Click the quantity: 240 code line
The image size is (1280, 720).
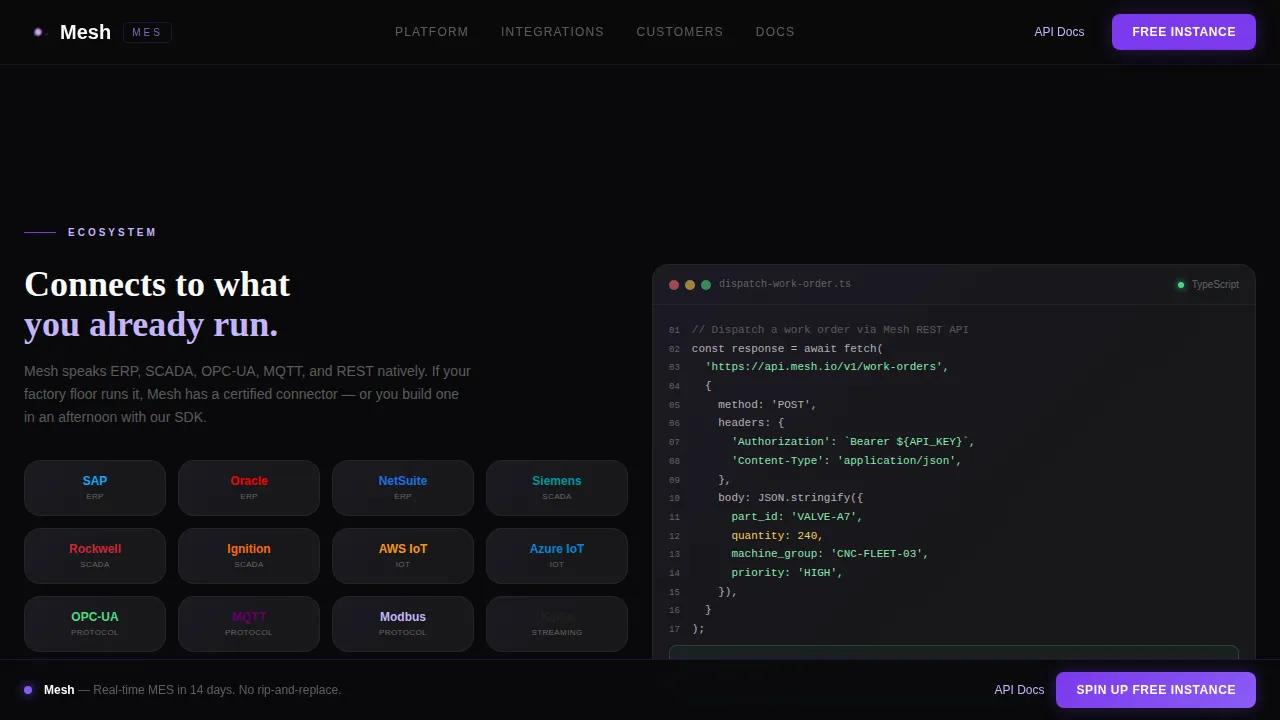tap(777, 536)
